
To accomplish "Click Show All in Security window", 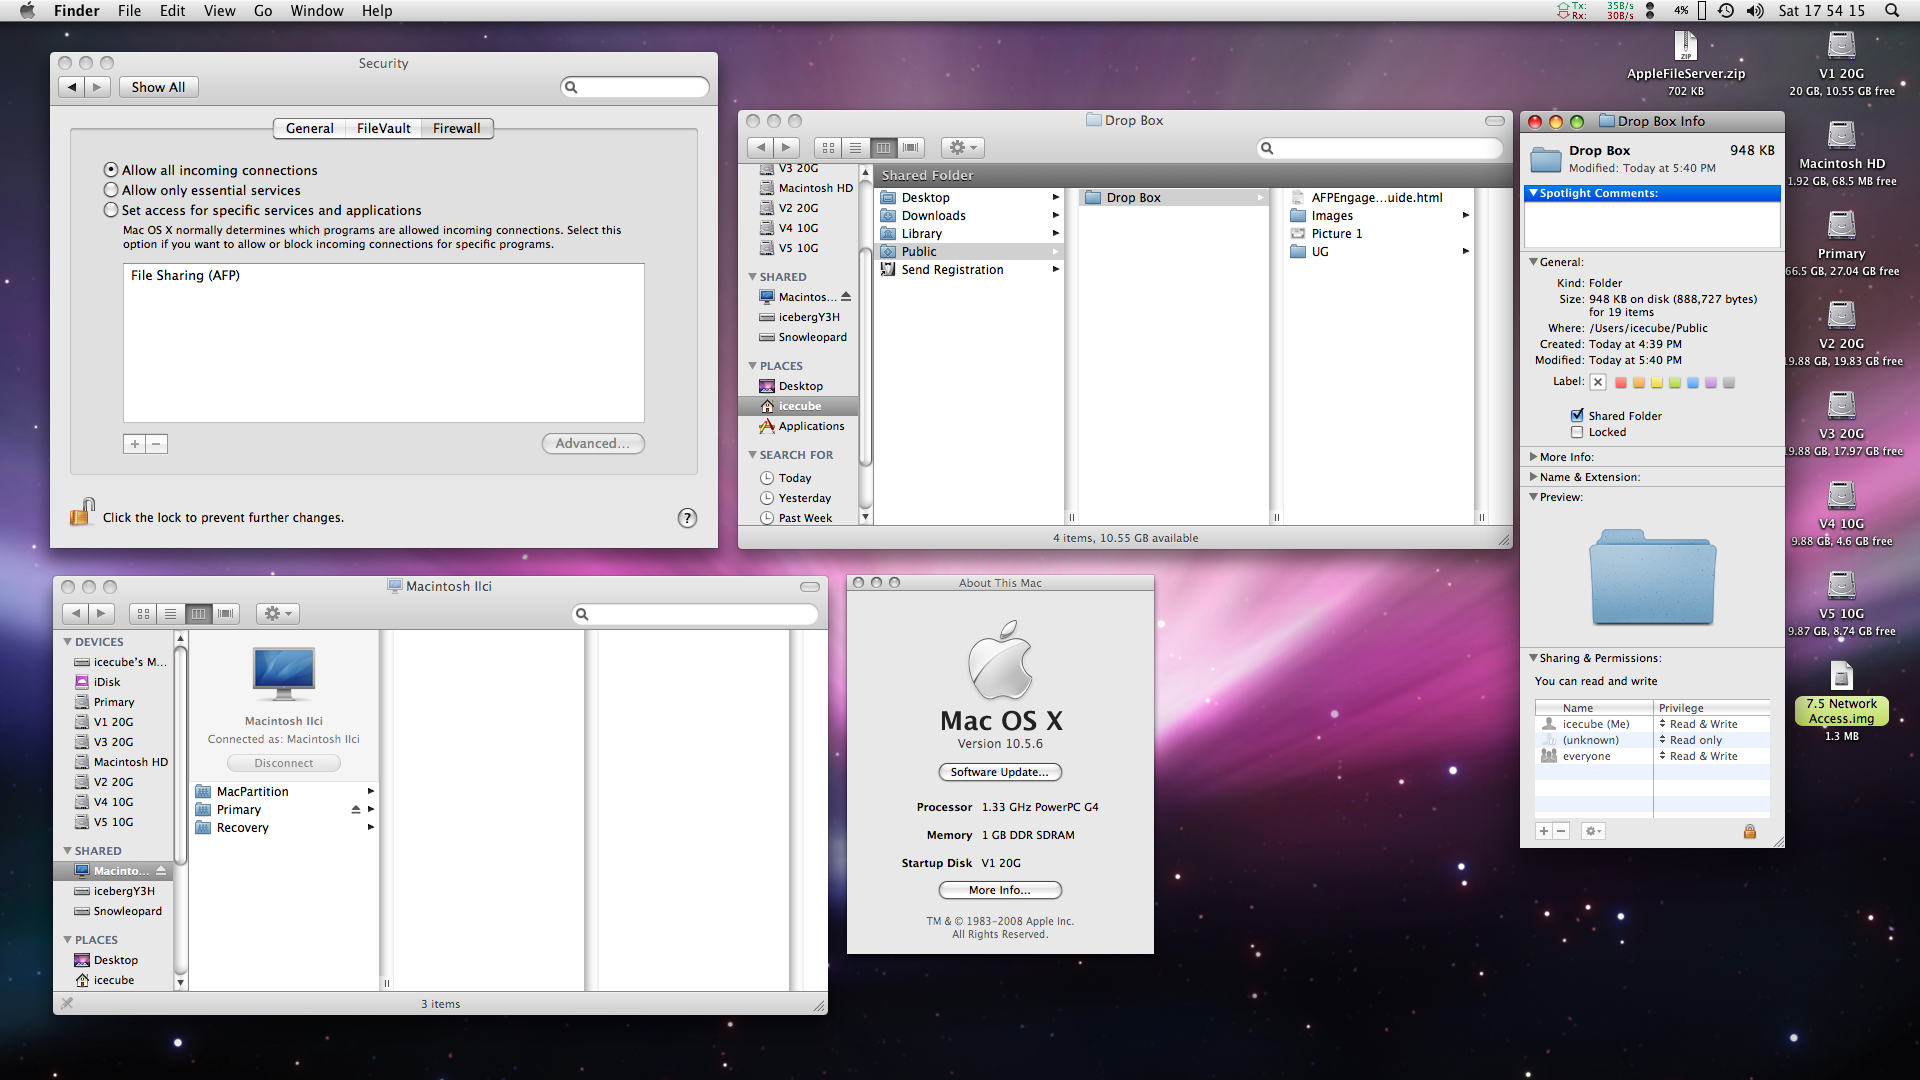I will (158, 87).
